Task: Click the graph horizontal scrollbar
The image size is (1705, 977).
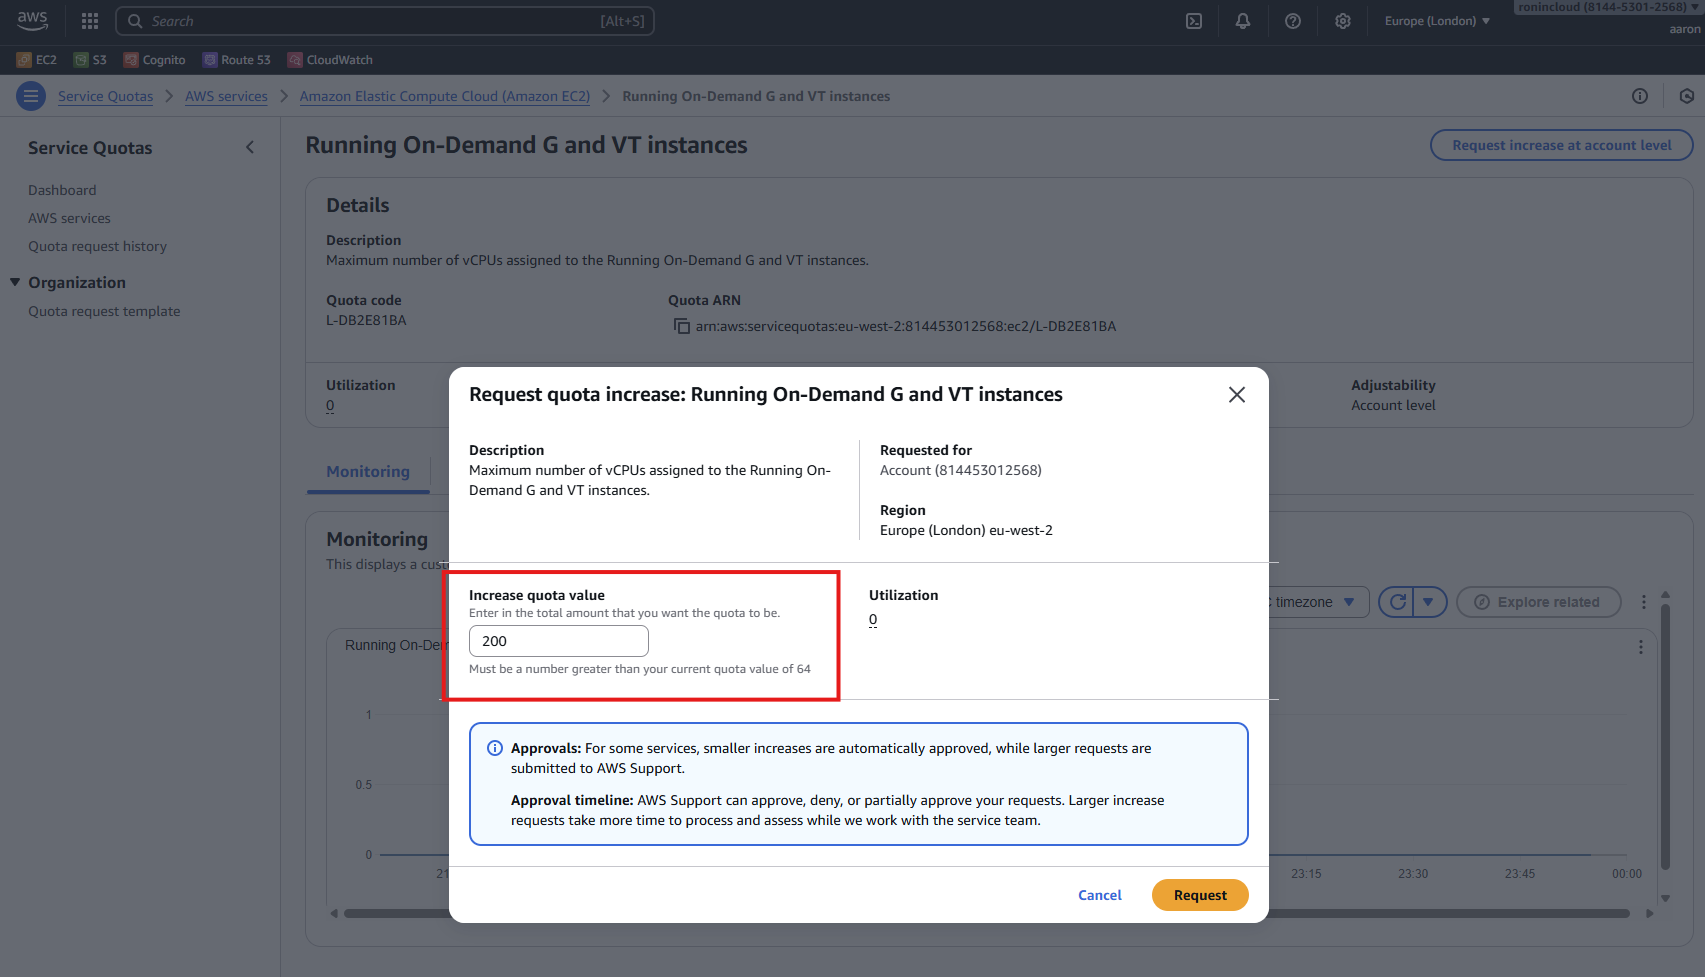Action: tap(986, 913)
